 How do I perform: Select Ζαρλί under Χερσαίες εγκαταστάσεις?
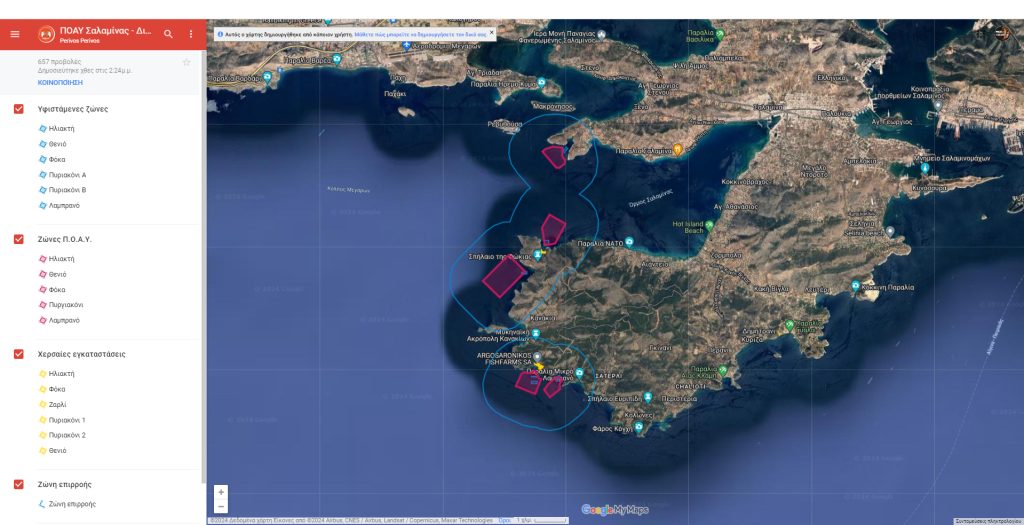tap(57, 404)
